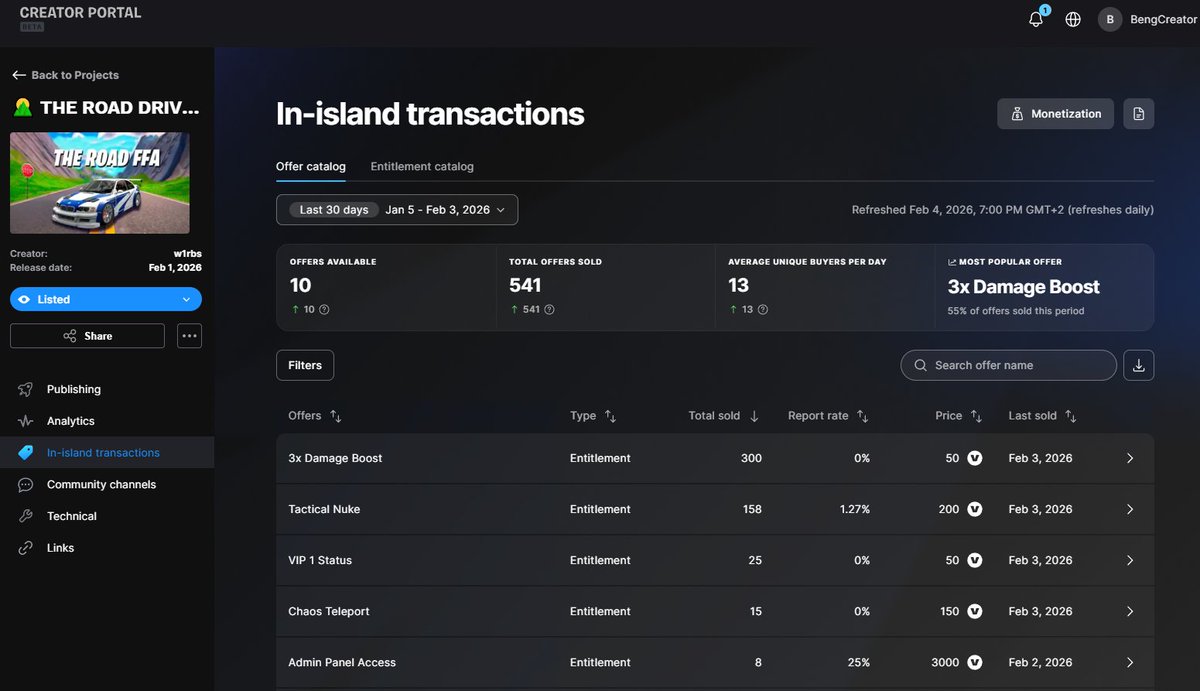Click the Monetization button
Screen dimensions: 1200x691
tap(1056, 113)
